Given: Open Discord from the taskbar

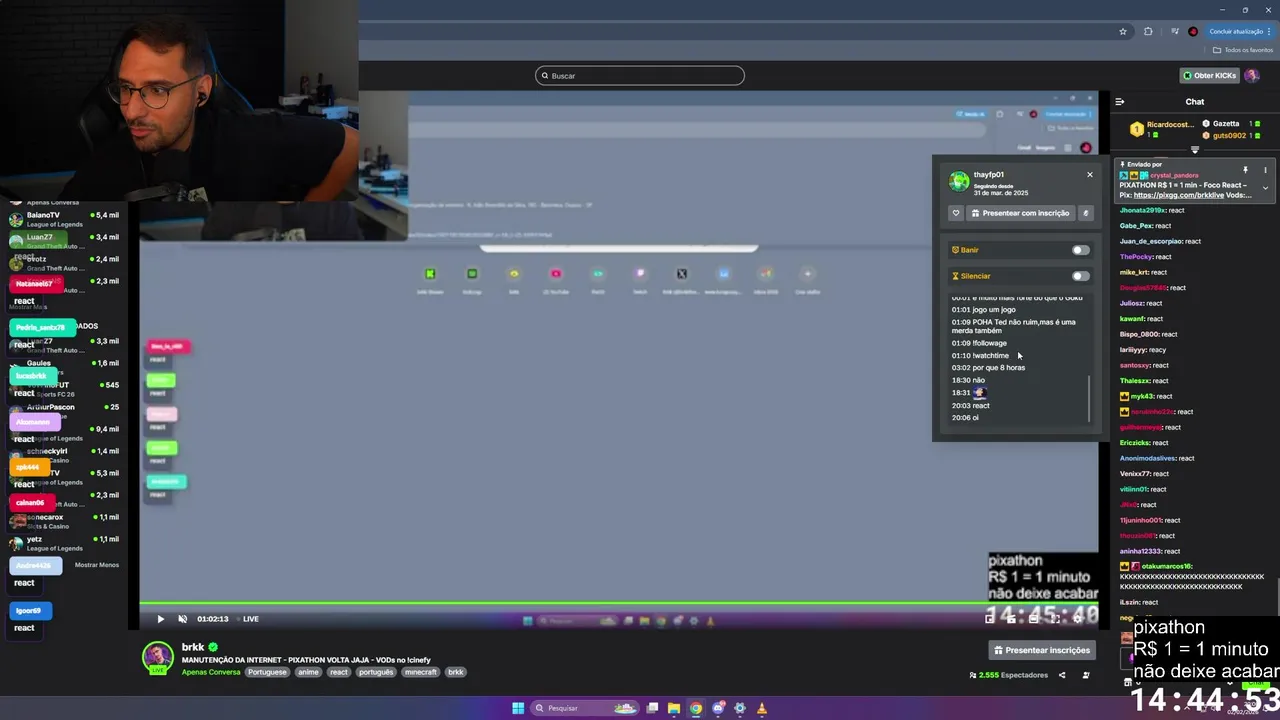Looking at the screenshot, I should tap(718, 708).
